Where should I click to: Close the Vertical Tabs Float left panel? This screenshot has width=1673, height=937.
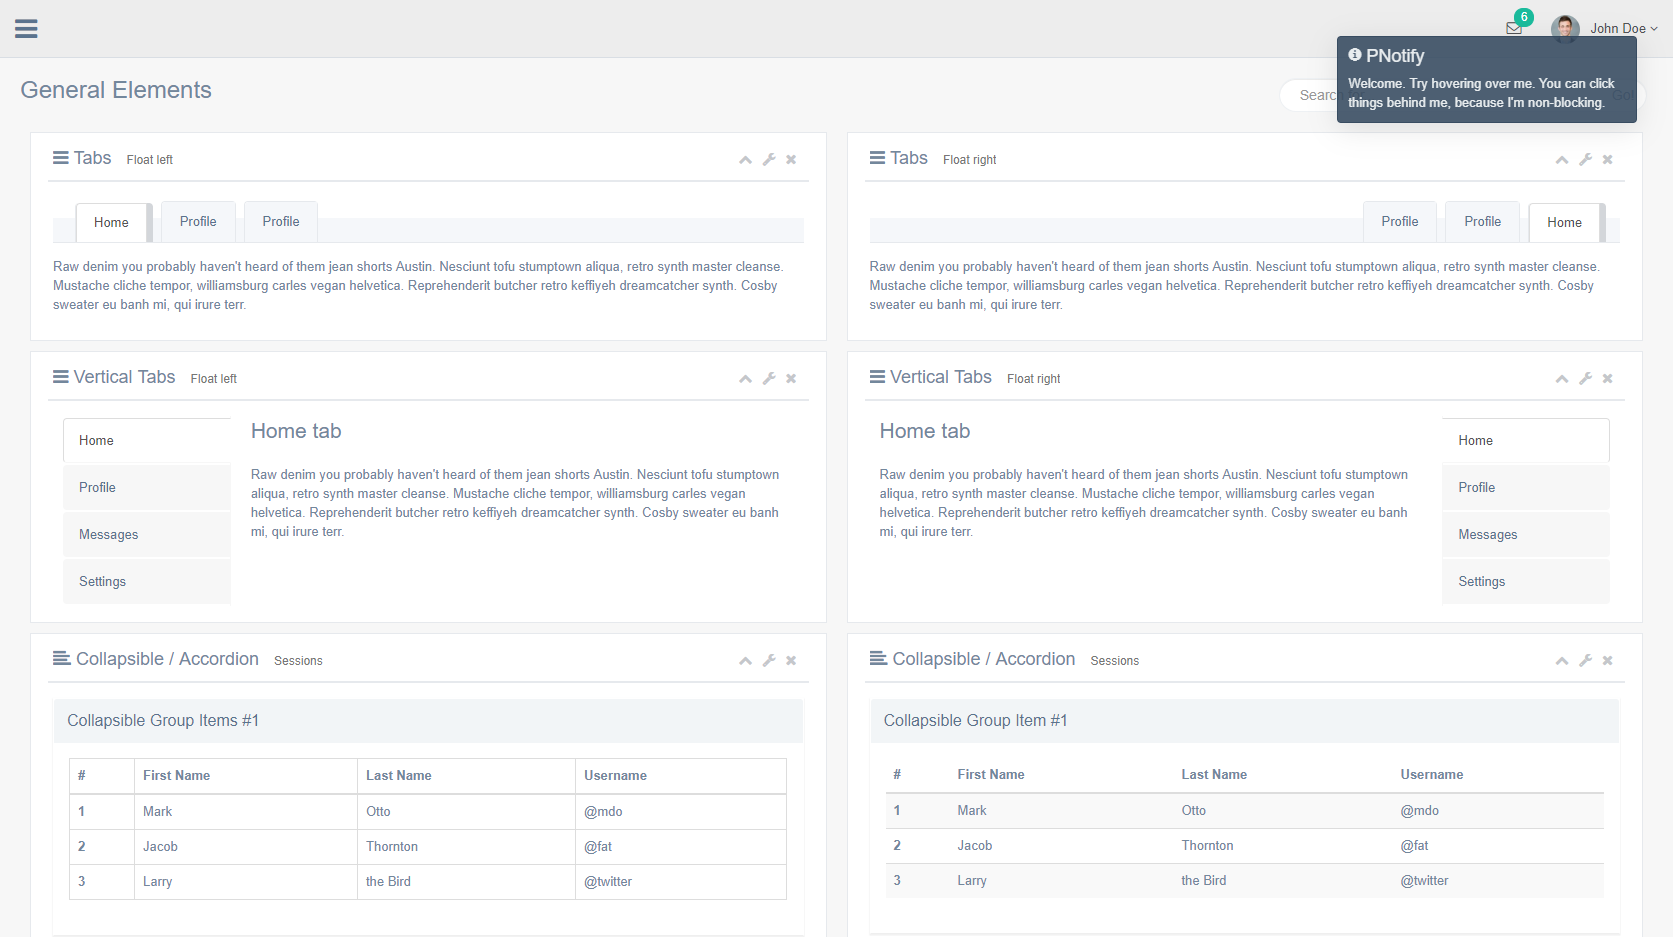(x=791, y=379)
